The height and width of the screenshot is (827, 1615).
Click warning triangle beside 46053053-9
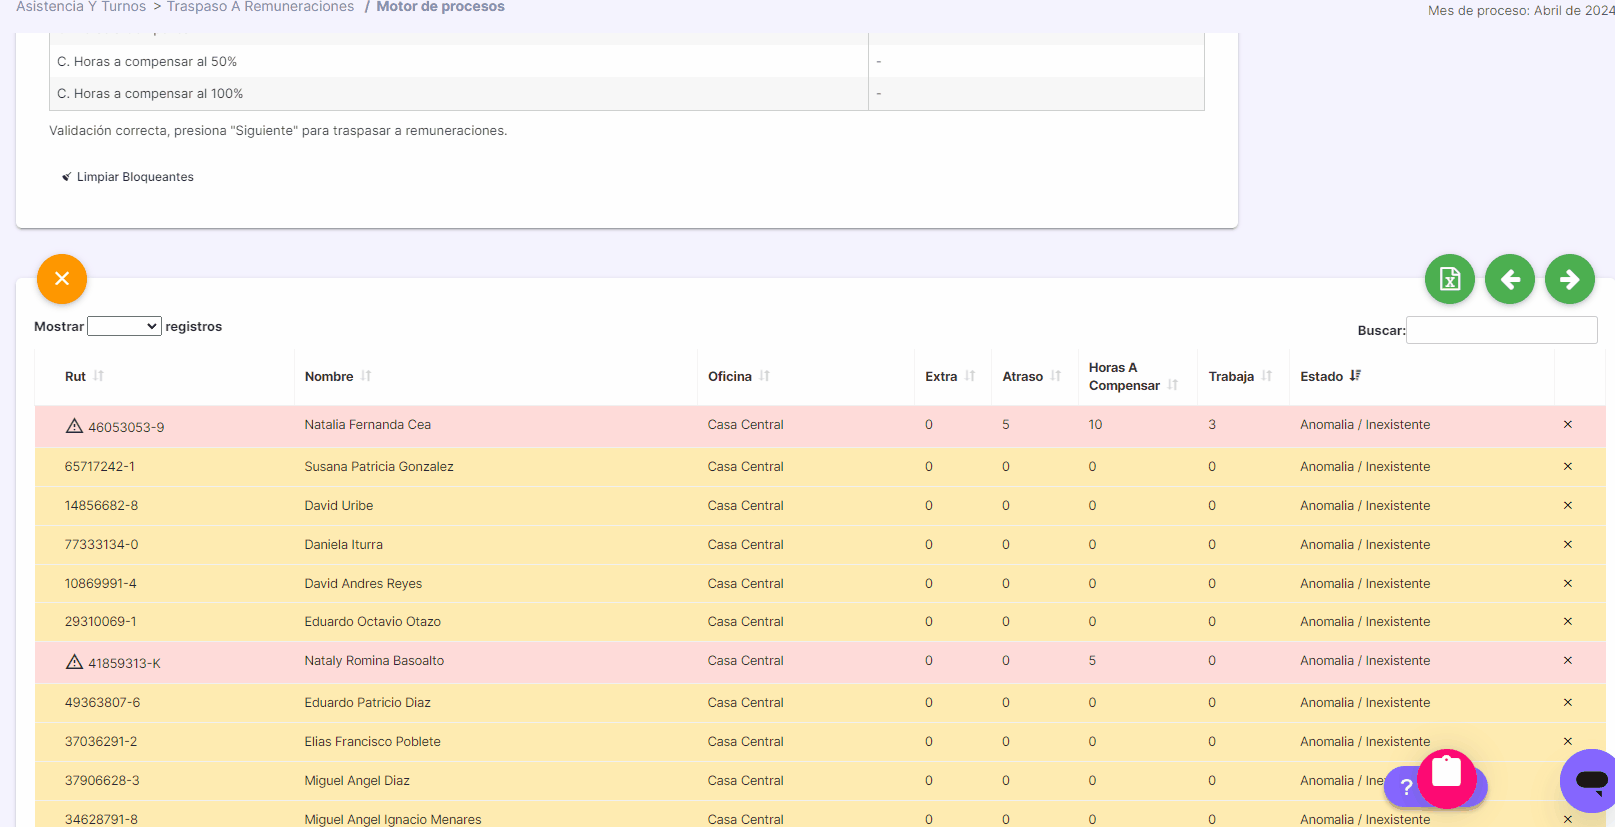[x=74, y=426]
